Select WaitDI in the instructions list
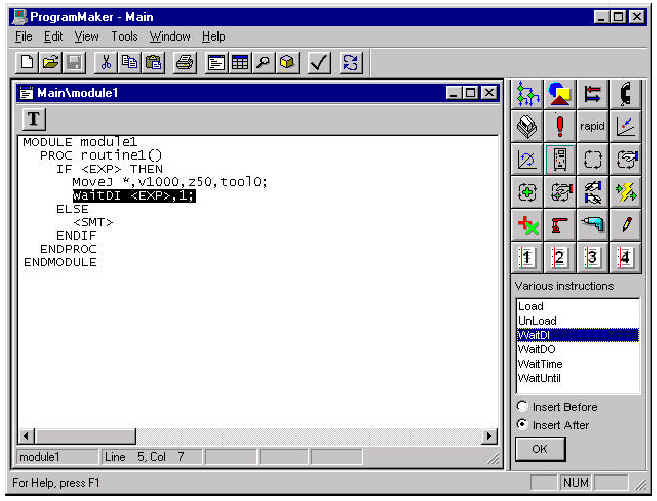 pos(578,335)
